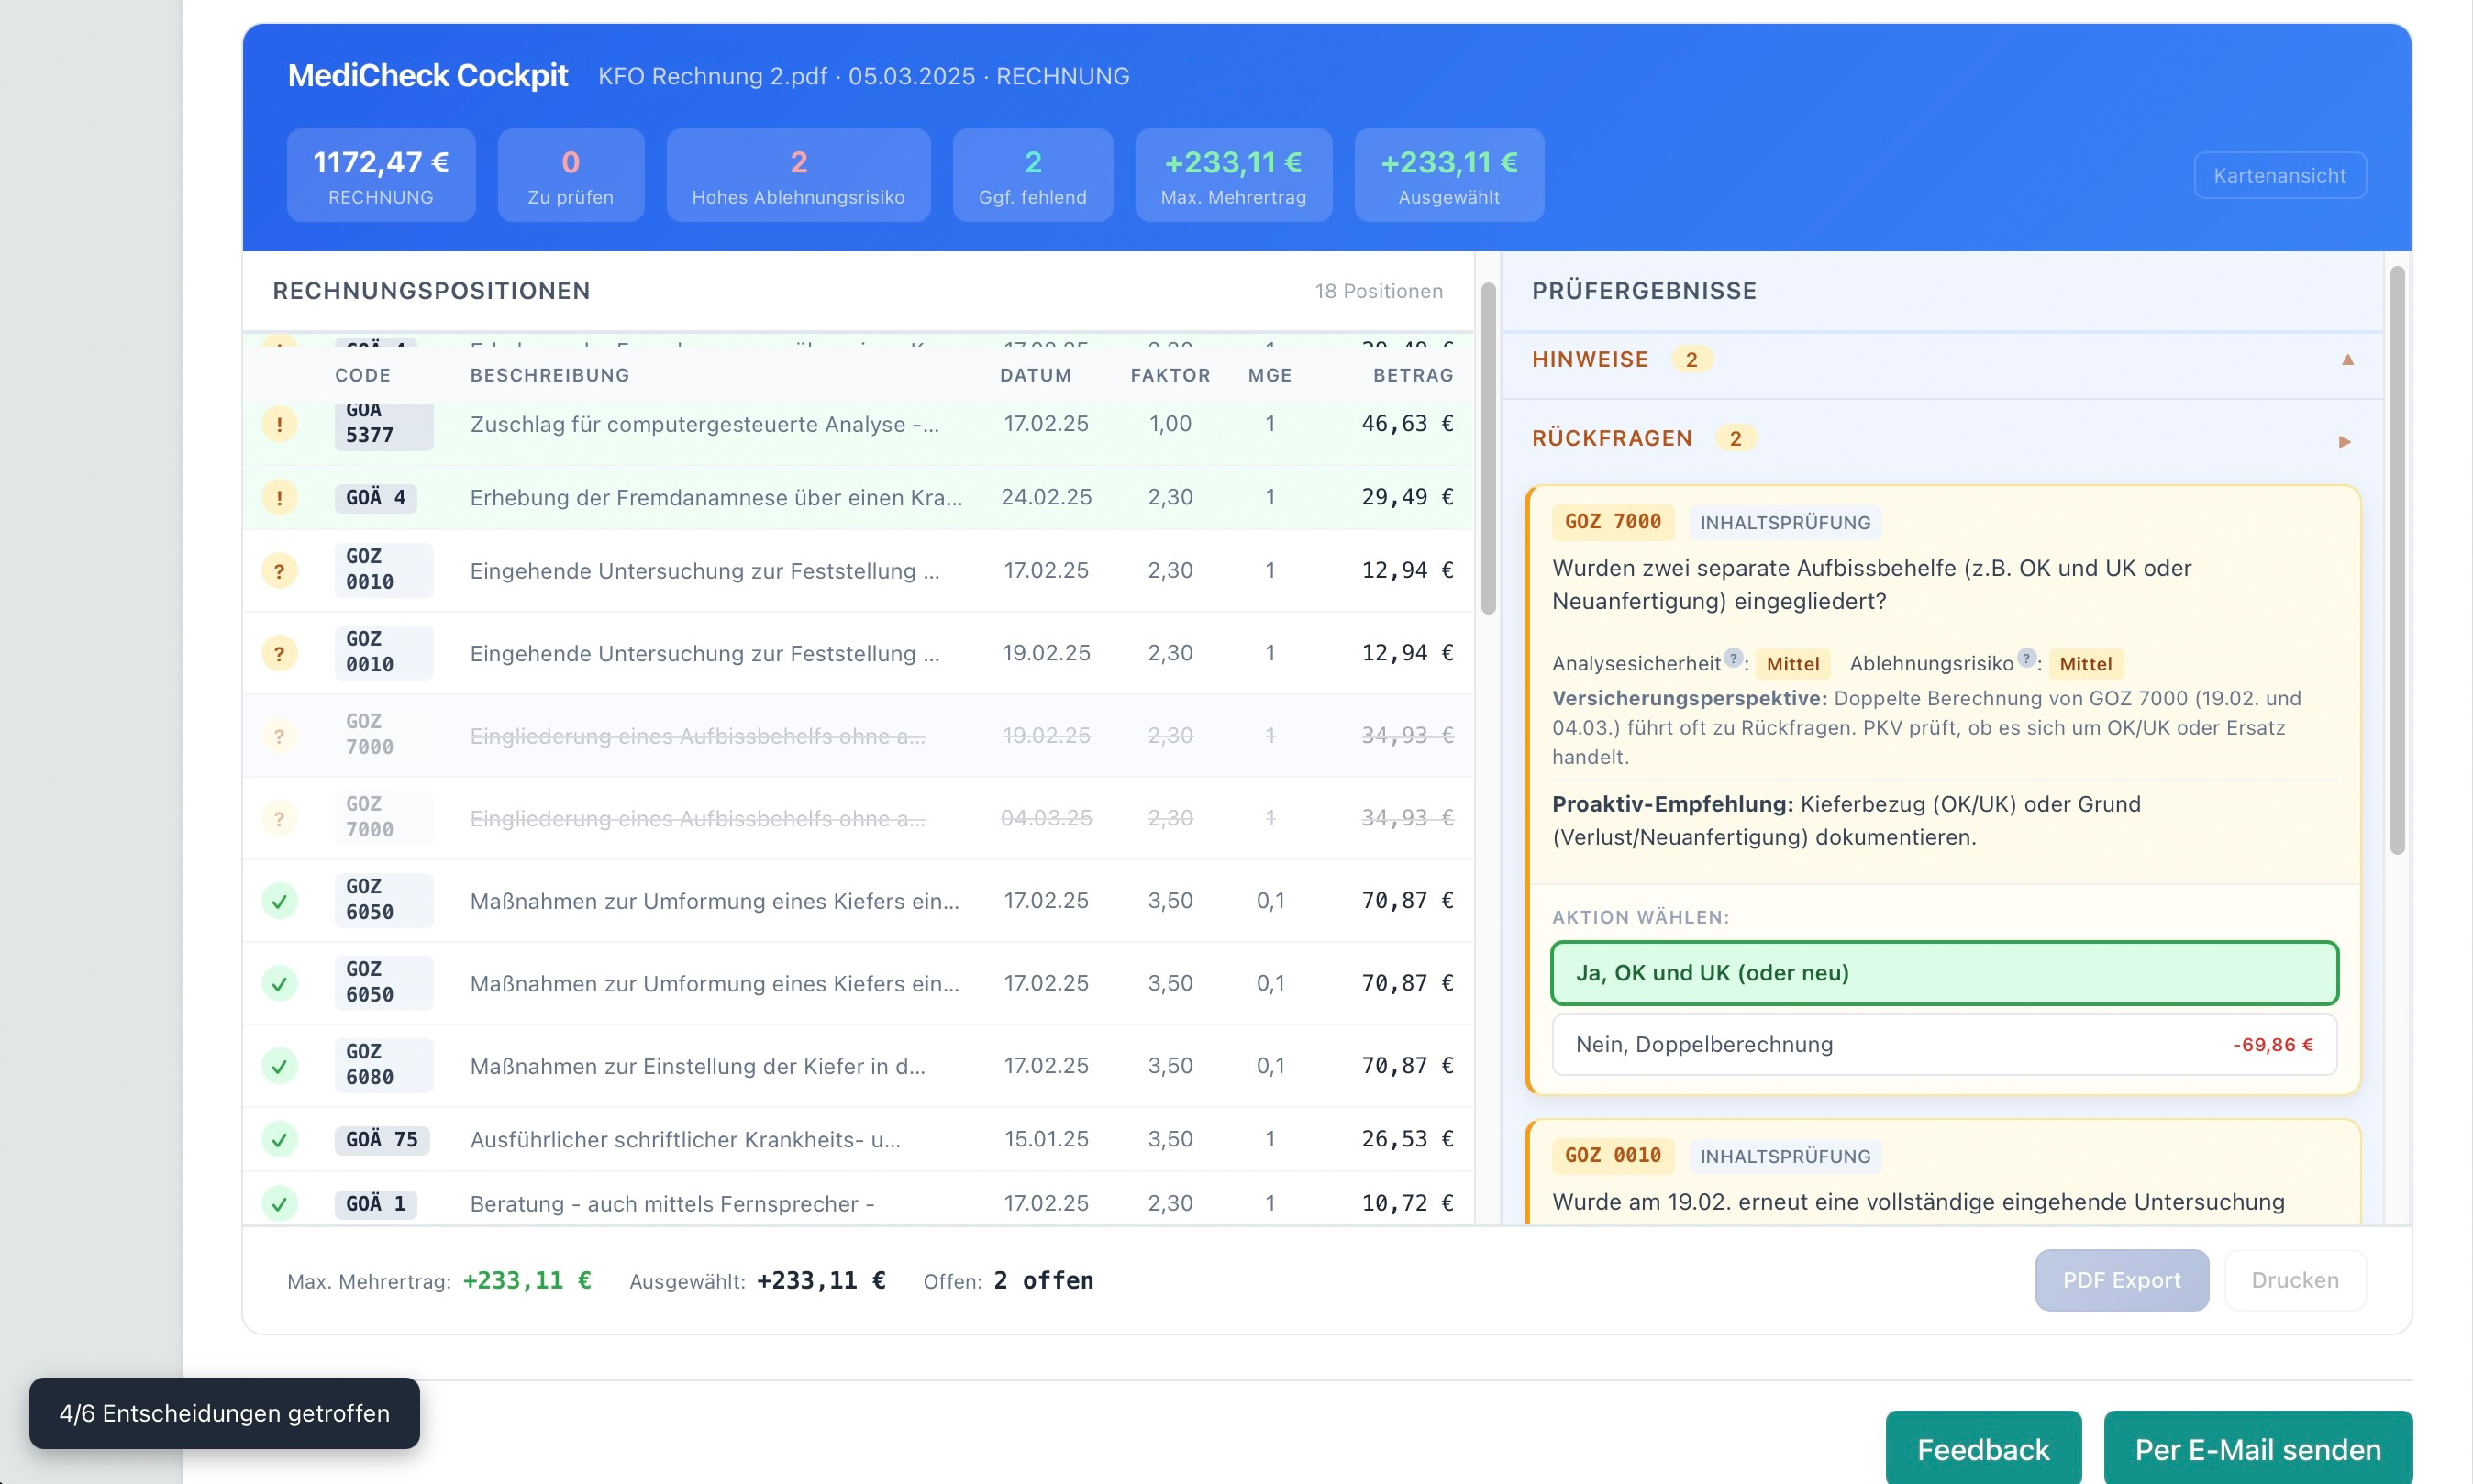The height and width of the screenshot is (1484, 2473).
Task: Click green checkmark icon for GOZ 6080 row
Action: click(279, 1066)
